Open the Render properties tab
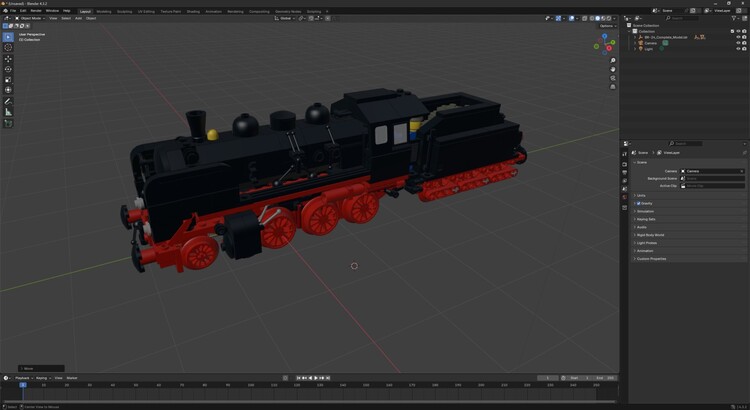 [x=624, y=164]
